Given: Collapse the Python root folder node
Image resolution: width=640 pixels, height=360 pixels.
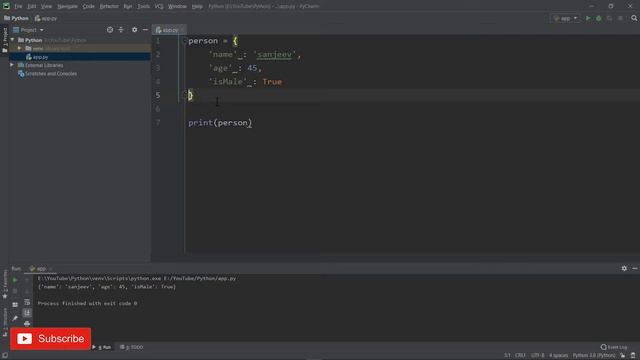Looking at the screenshot, I should (x=13, y=40).
